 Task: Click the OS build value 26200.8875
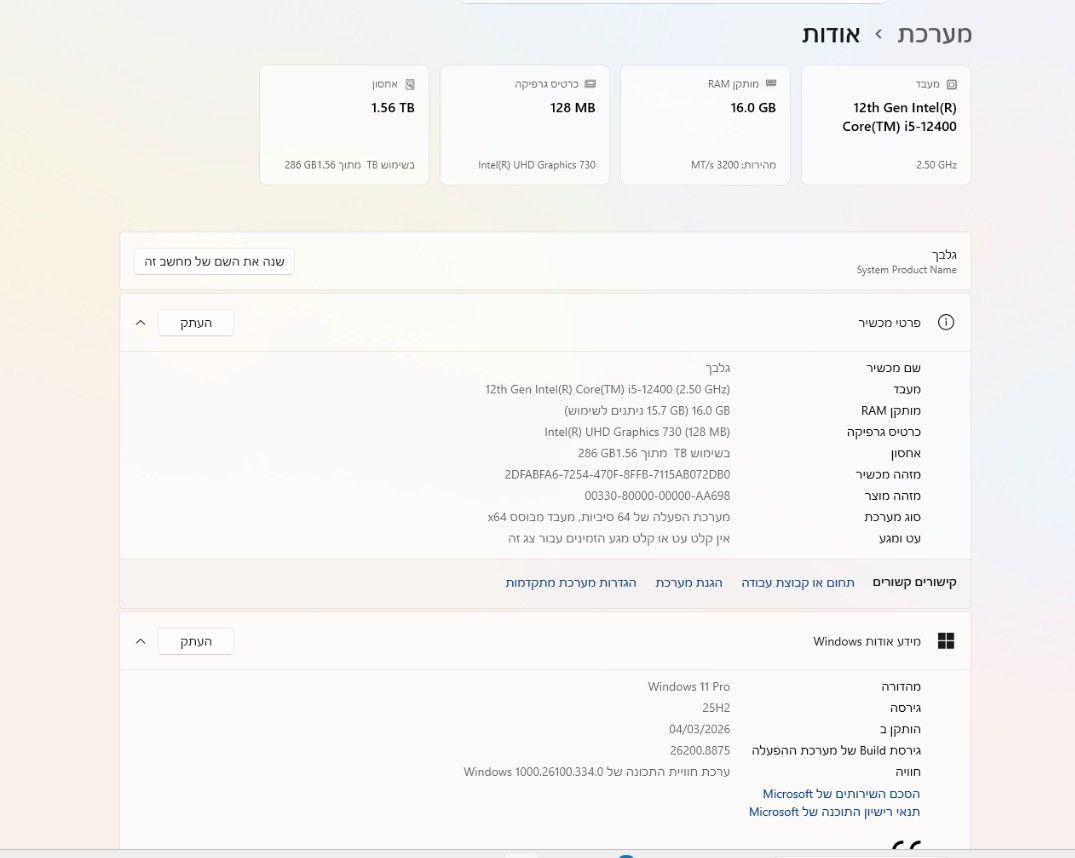click(700, 750)
